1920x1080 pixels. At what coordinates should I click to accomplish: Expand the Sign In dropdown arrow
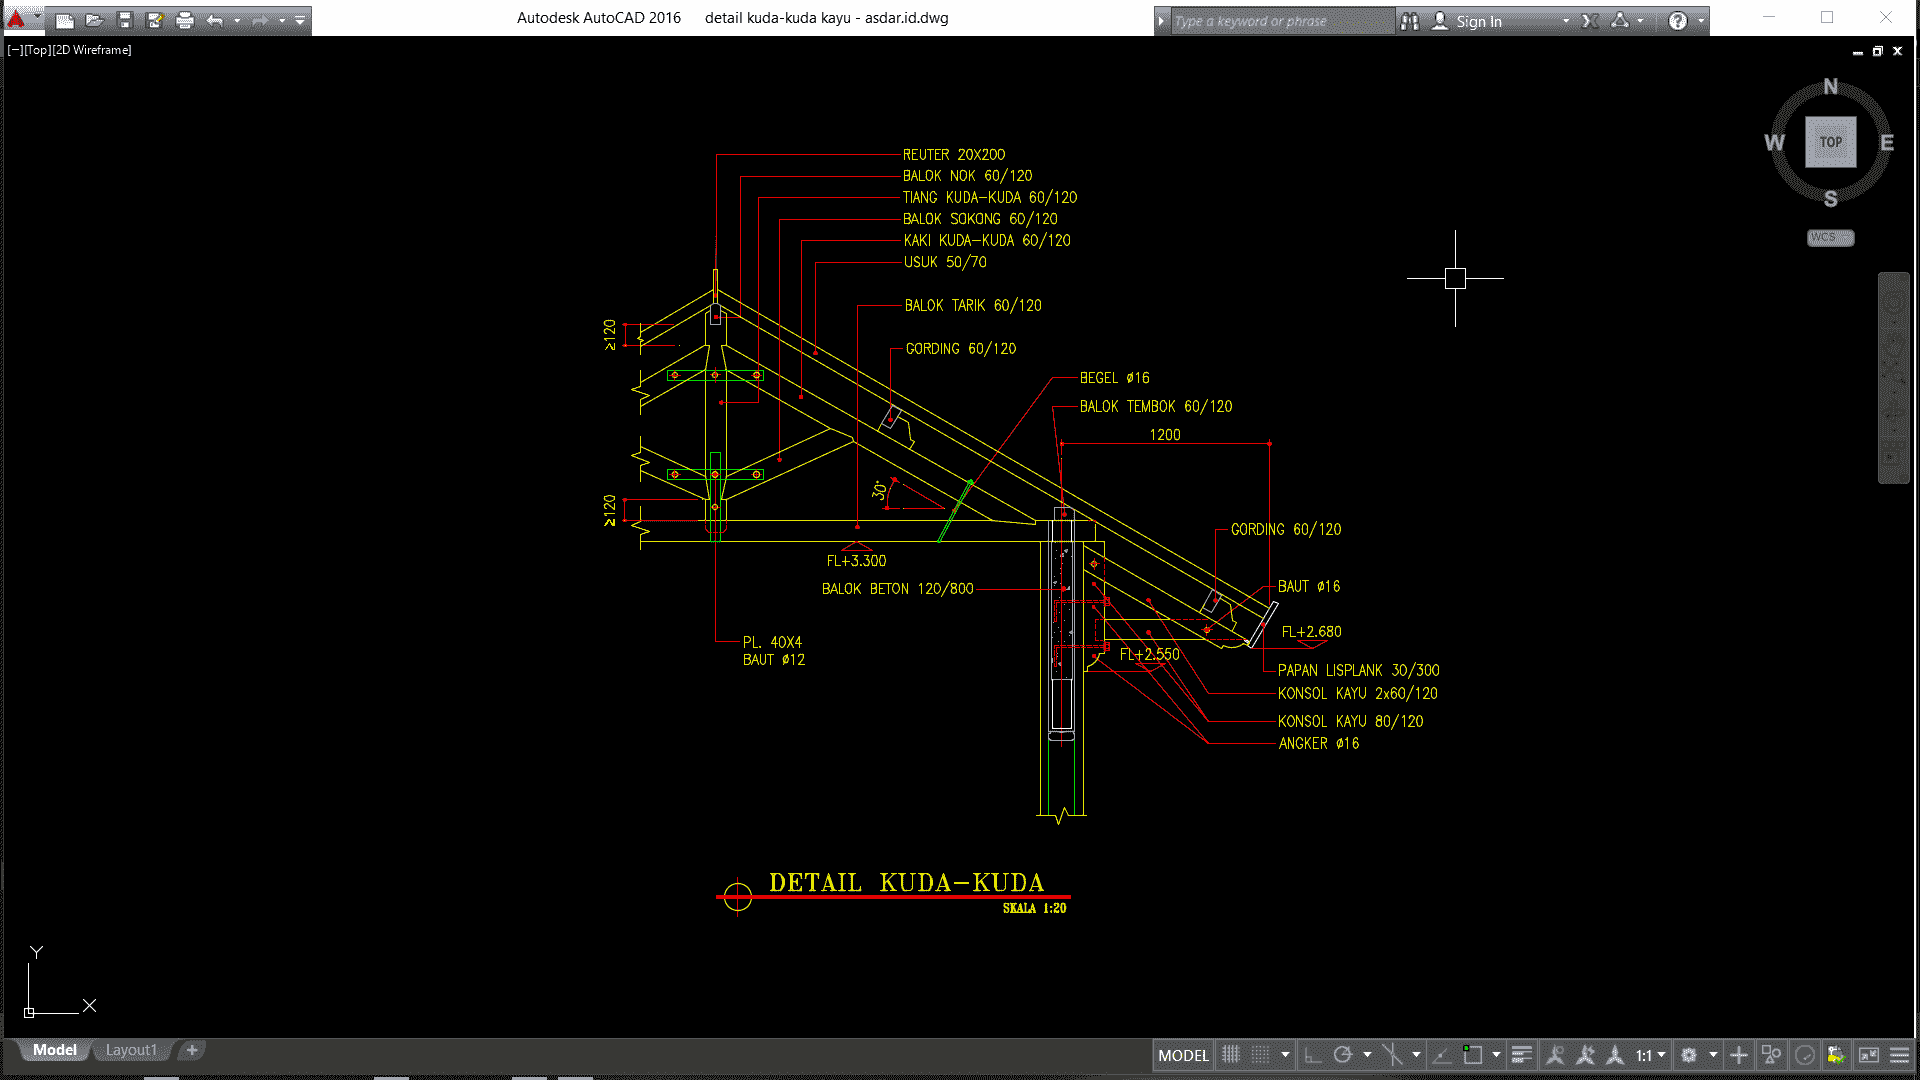click(x=1566, y=21)
